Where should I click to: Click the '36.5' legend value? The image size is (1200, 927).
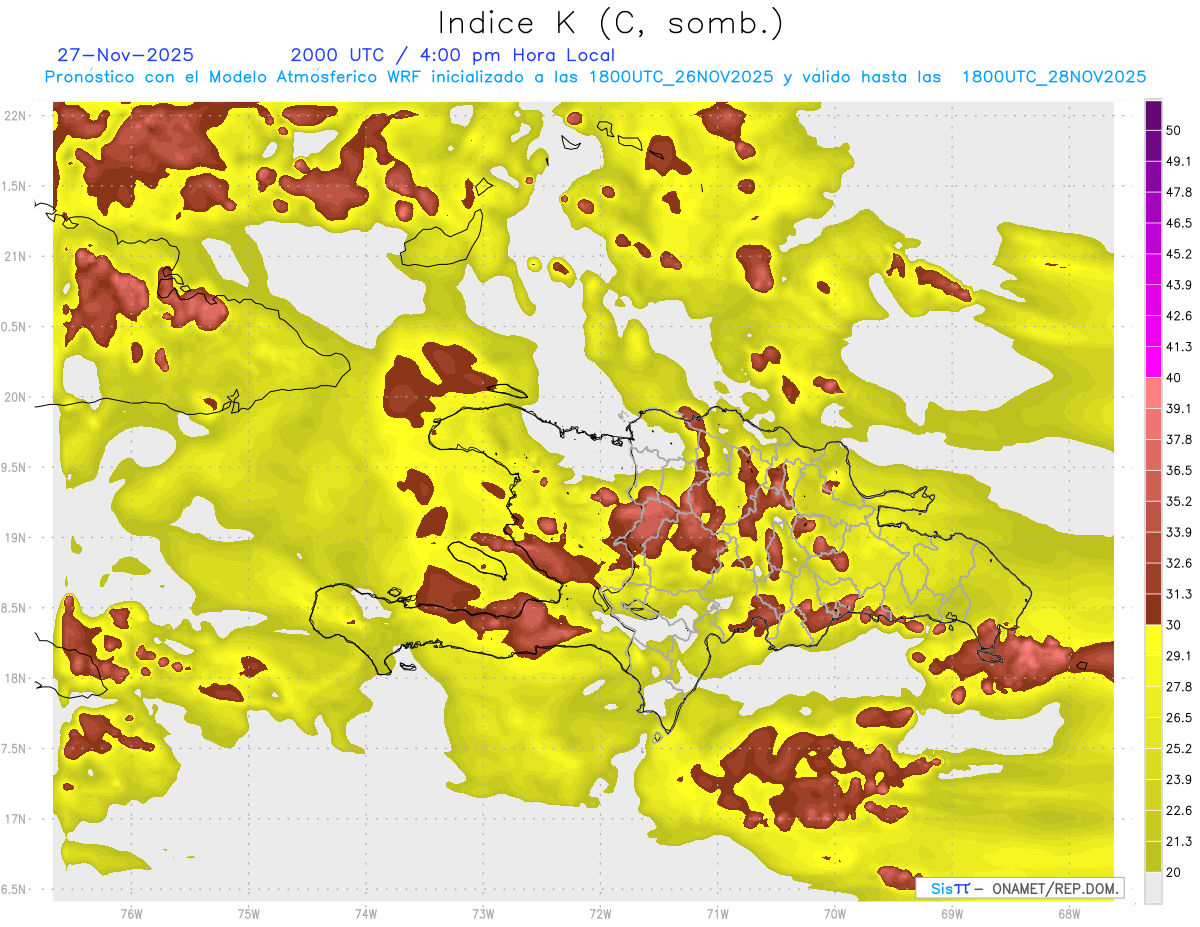coord(1179,470)
